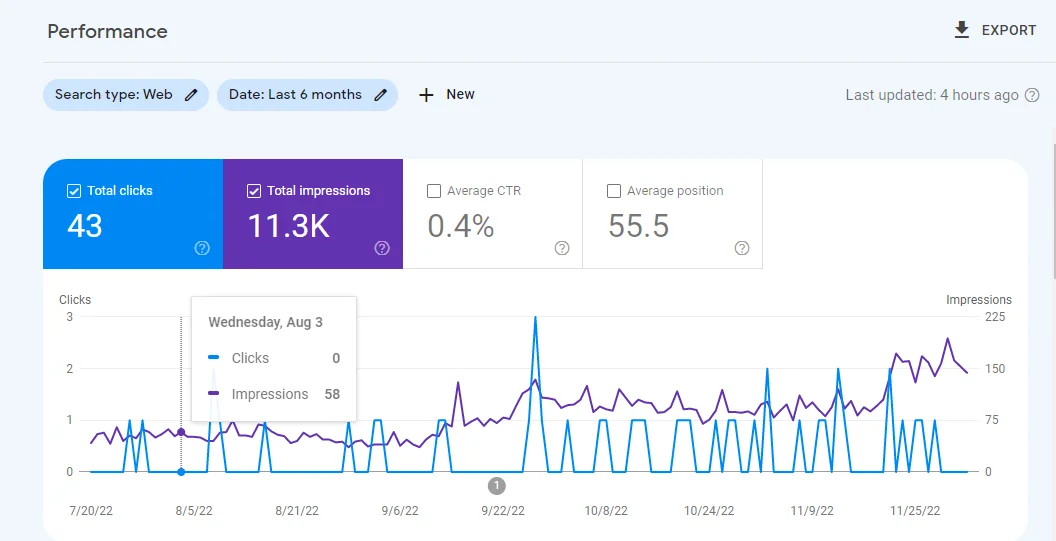Open the Date: Last 6 months chip
This screenshot has width=1056, height=541.
click(307, 95)
